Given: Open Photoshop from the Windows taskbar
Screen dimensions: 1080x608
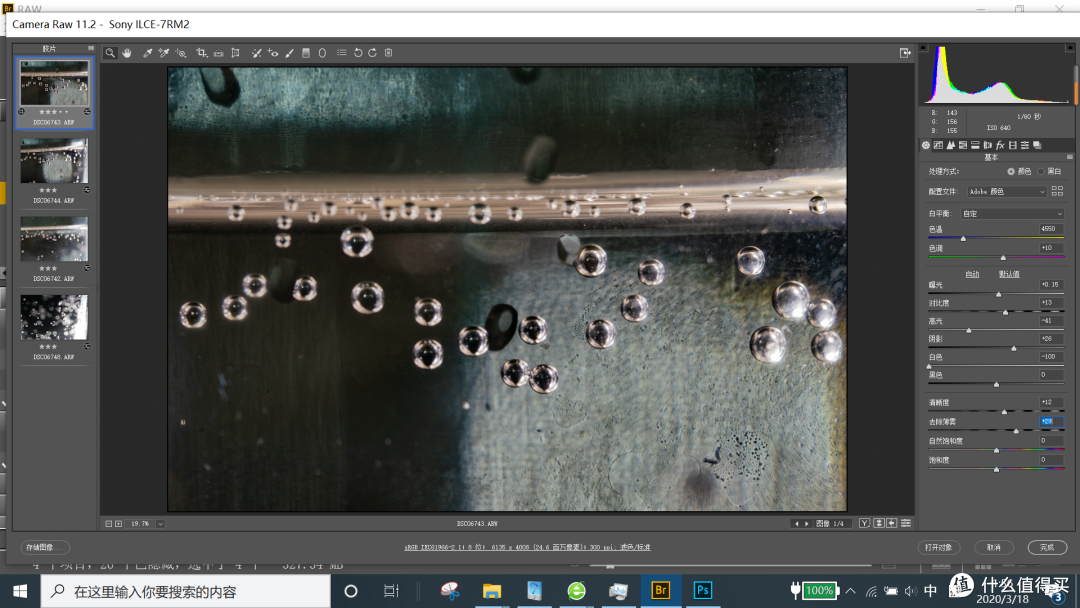Looking at the screenshot, I should (x=703, y=591).
